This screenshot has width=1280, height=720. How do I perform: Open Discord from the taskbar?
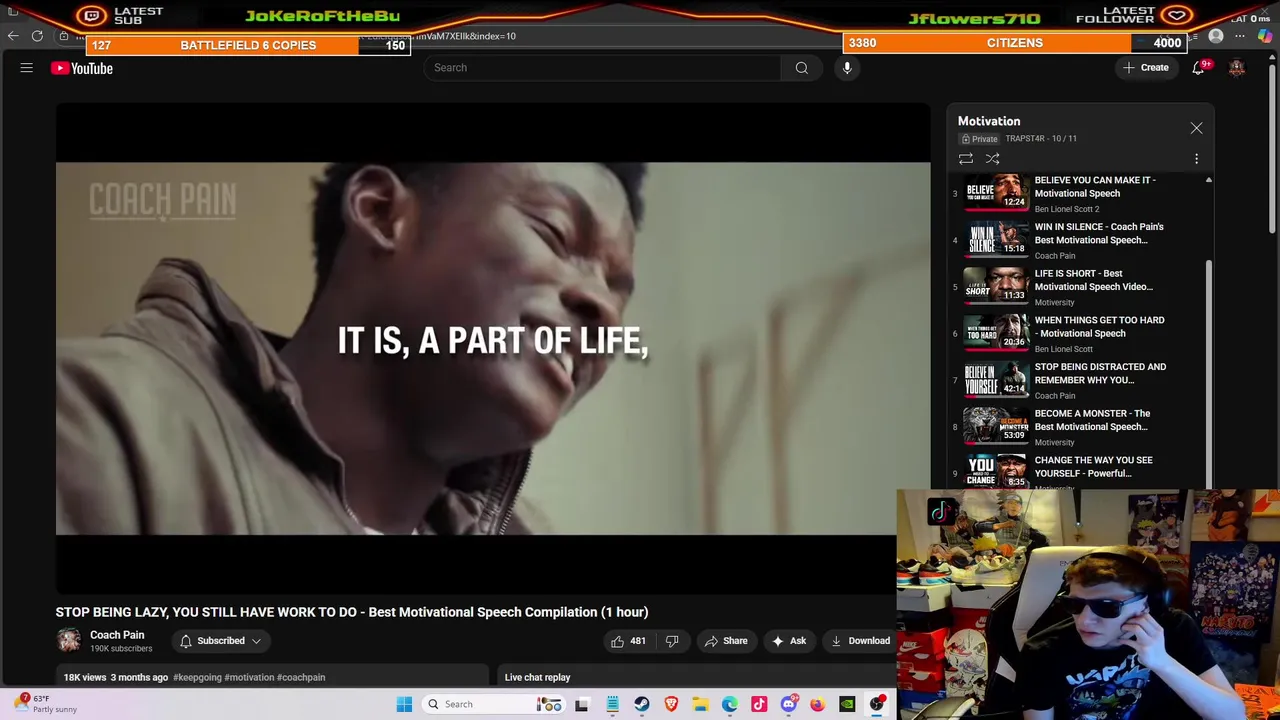tap(789, 704)
